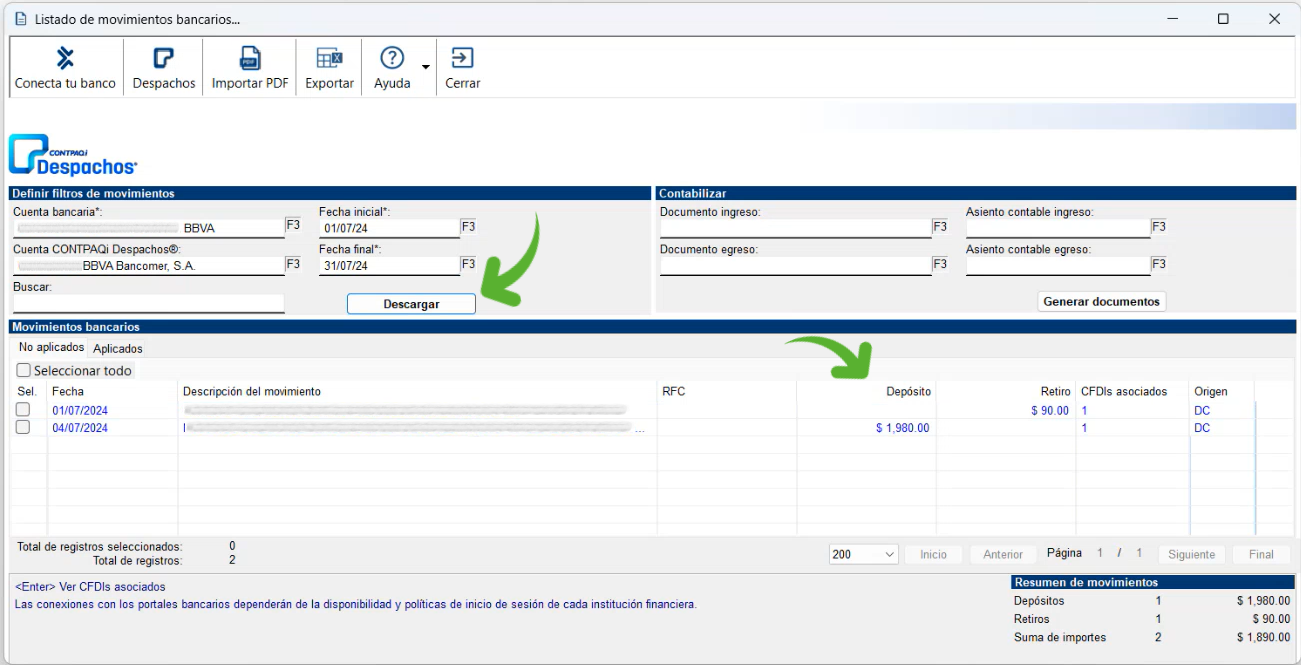The image size is (1301, 665).
Task: Click the Cerrar exit icon
Action: pos(462,59)
